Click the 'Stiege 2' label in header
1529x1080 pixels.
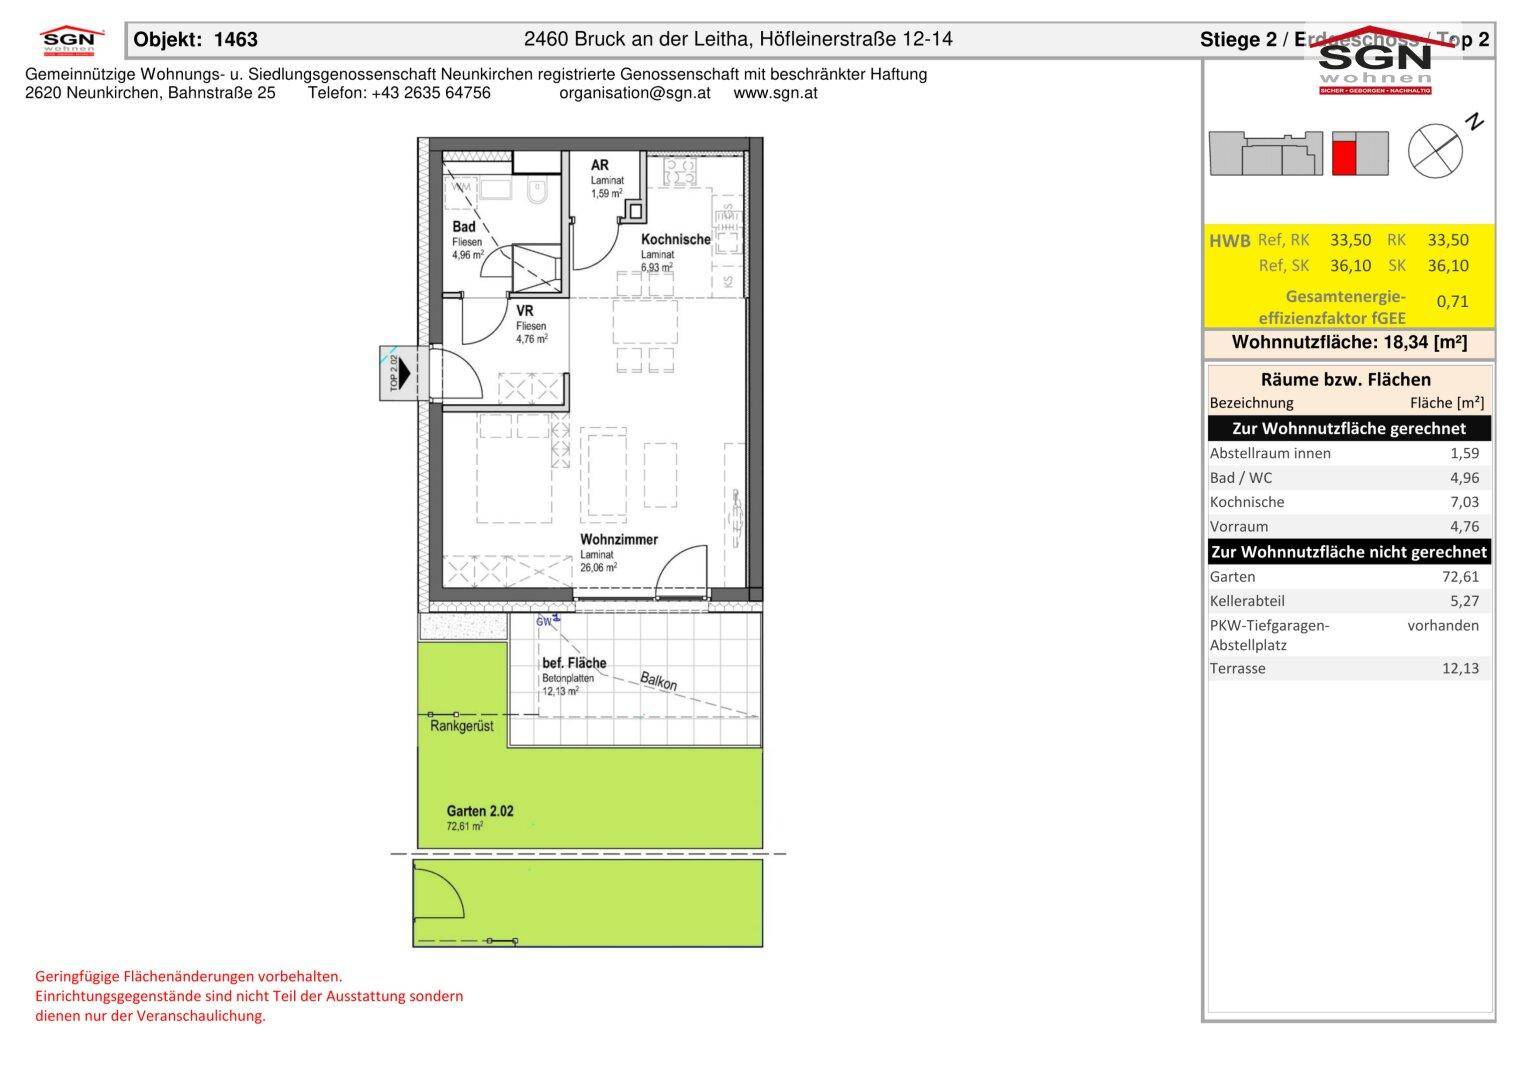pyautogui.click(x=1238, y=40)
